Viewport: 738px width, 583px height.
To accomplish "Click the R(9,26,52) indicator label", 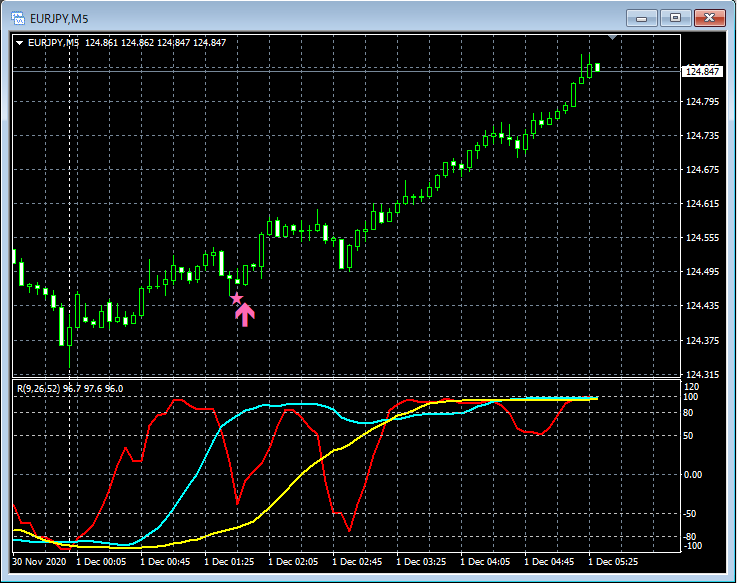I will point(42,388).
